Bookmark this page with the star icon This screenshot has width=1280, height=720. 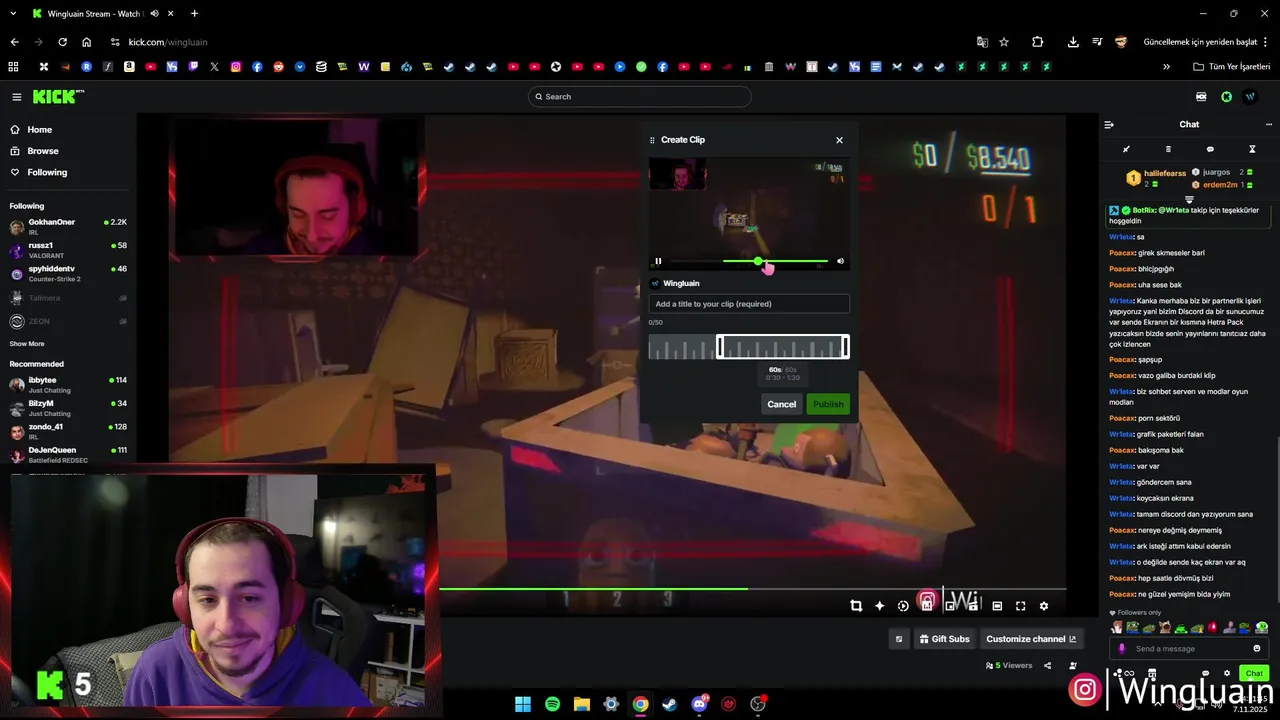1004,42
